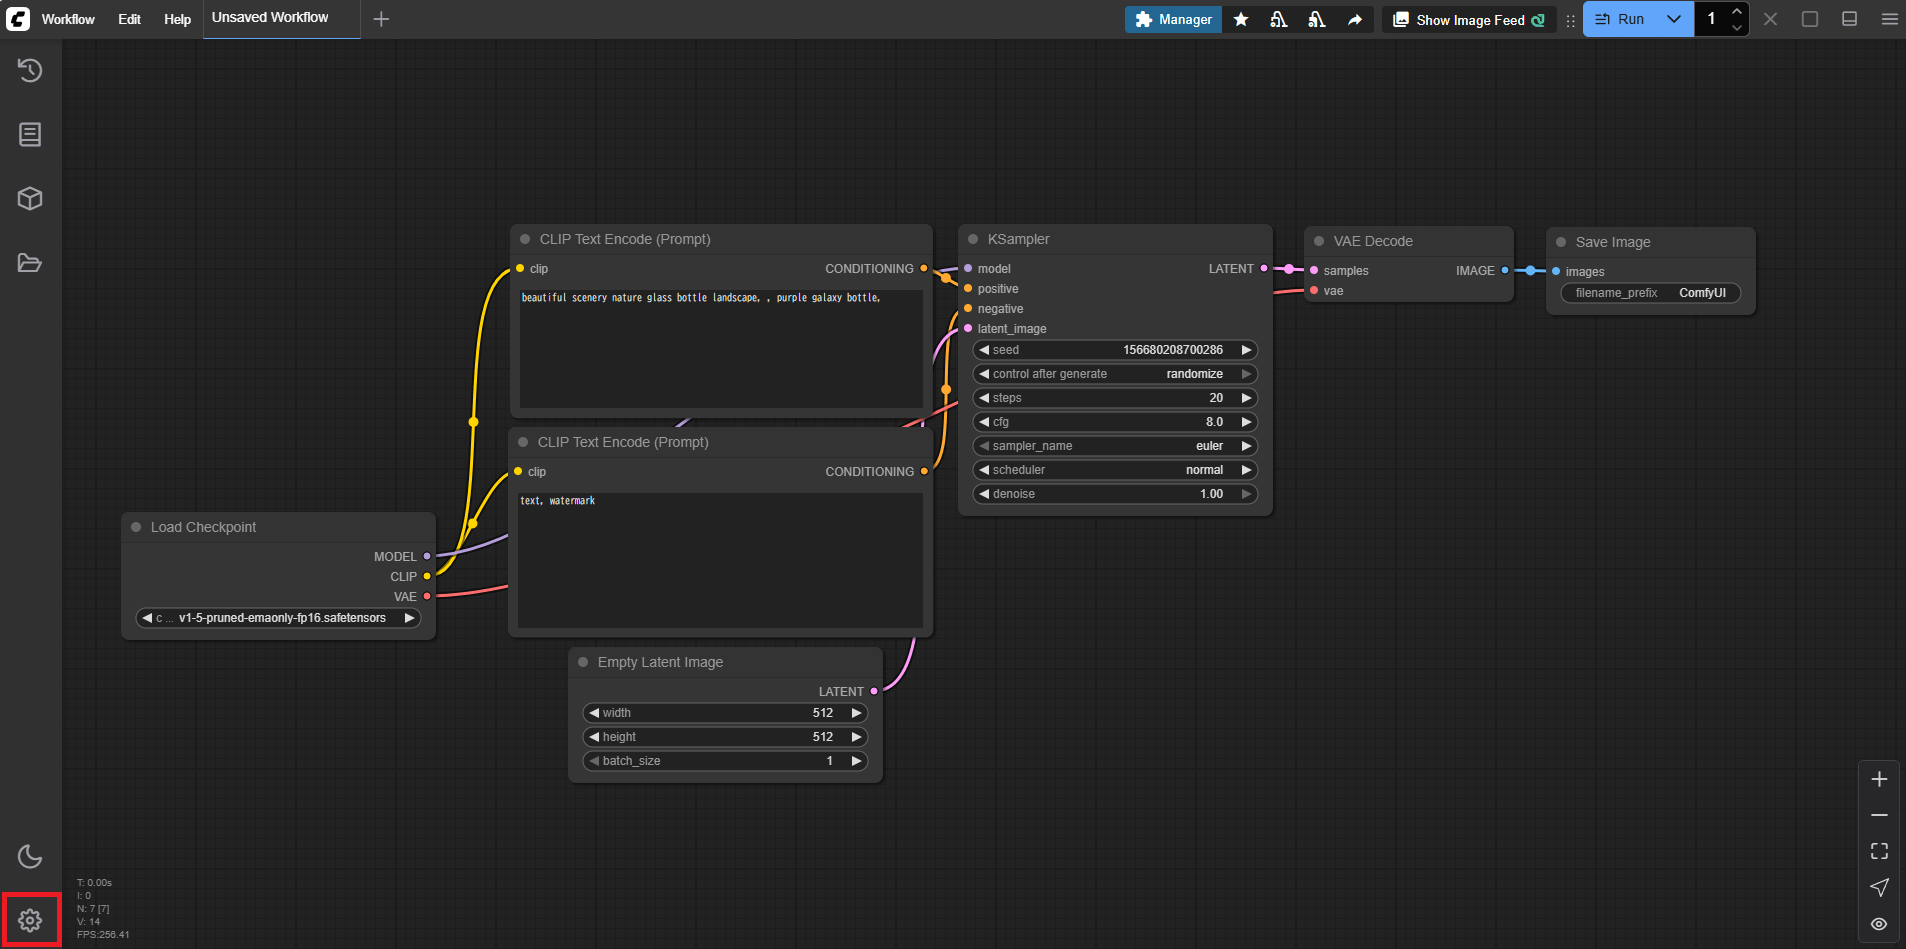Open the sampler_name euler dropdown

[1114, 446]
